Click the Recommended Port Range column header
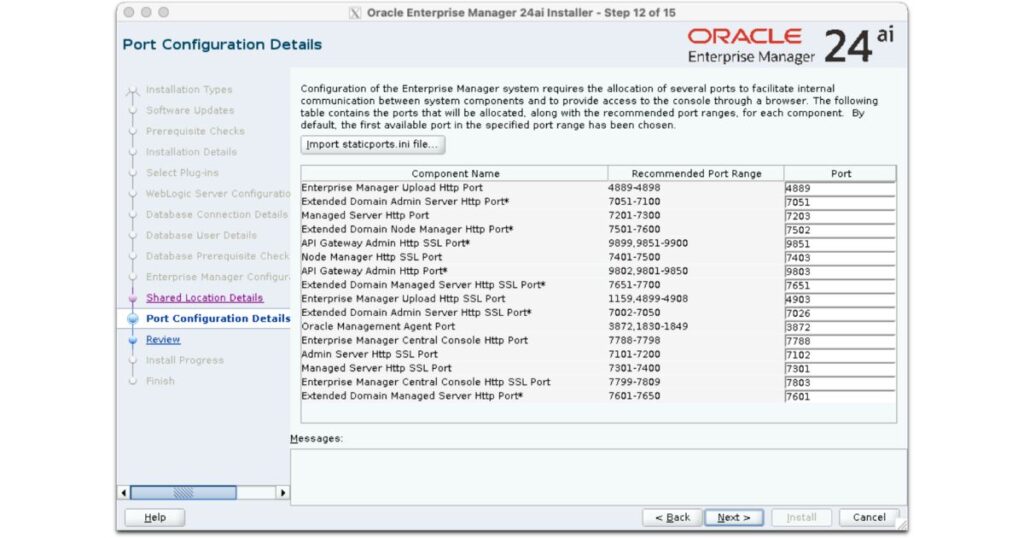The width and height of the screenshot is (1024, 538). [x=696, y=173]
